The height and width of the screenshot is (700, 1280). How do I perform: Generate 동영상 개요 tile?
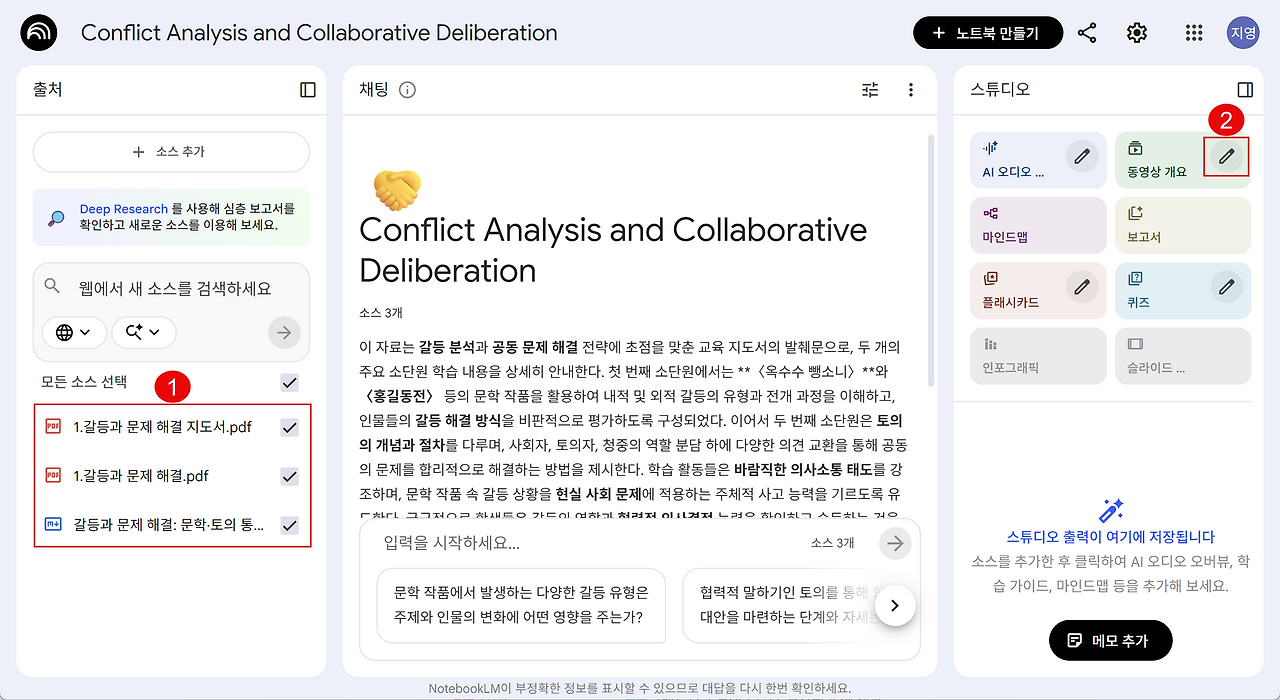tap(1183, 160)
